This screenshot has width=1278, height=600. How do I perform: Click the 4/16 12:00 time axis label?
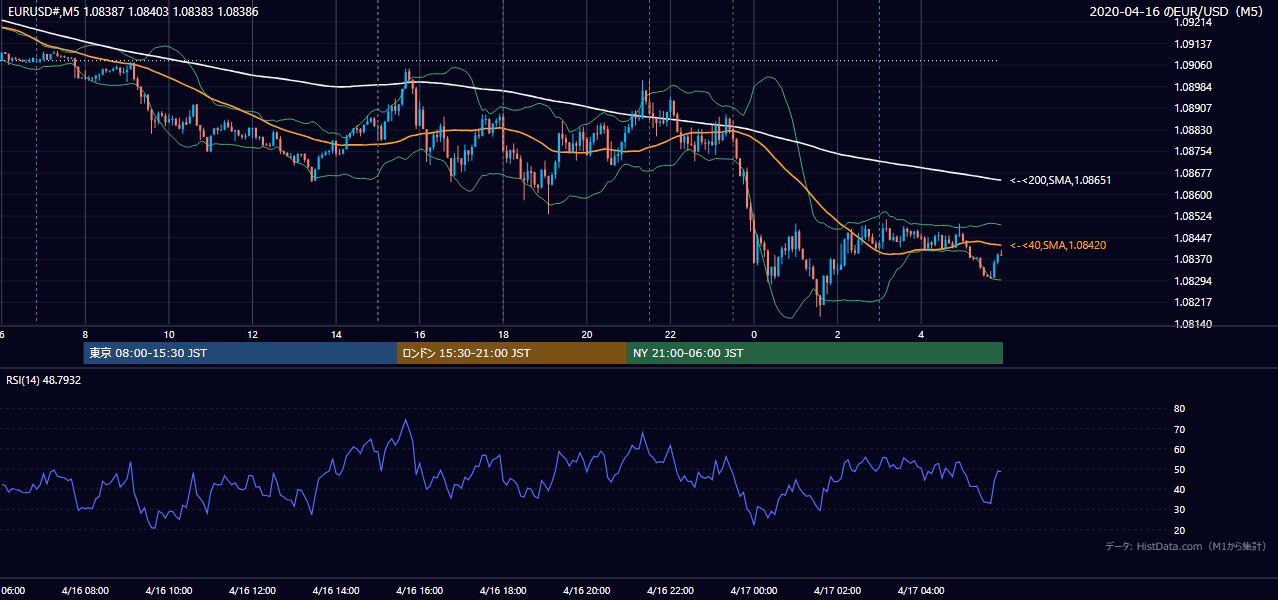pos(252,590)
